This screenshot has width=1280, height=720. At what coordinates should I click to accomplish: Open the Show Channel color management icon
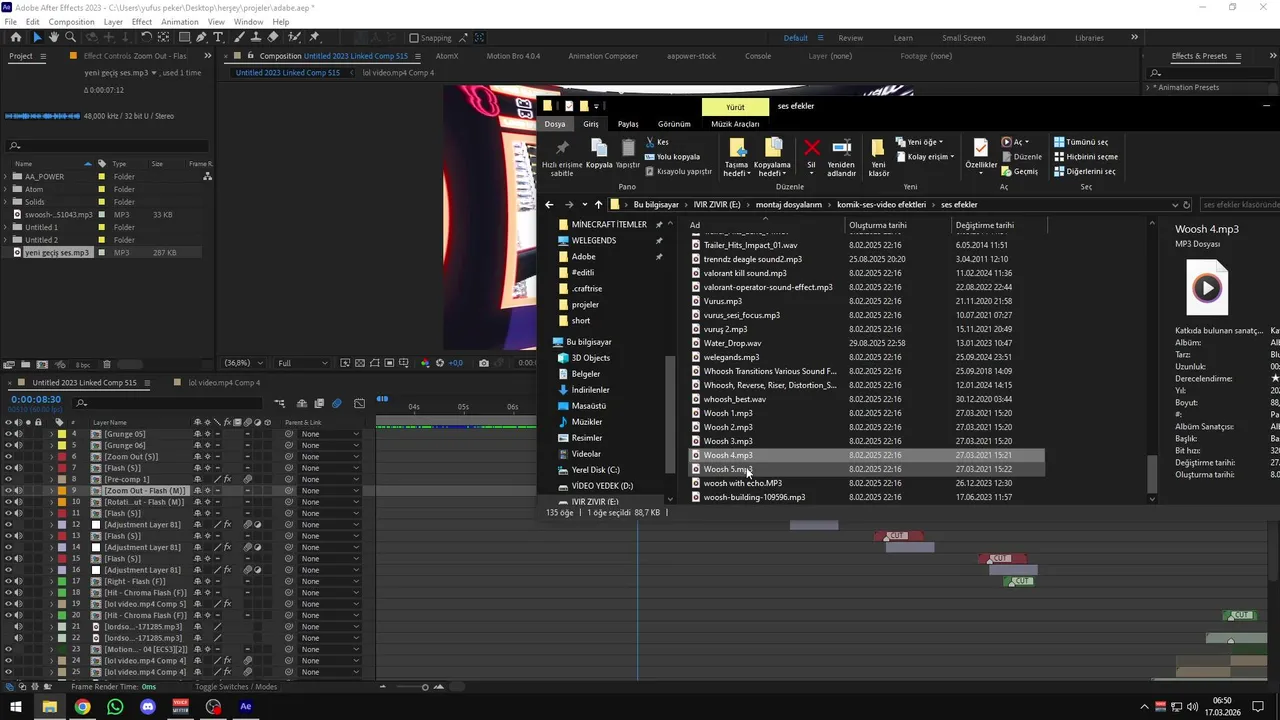click(425, 363)
